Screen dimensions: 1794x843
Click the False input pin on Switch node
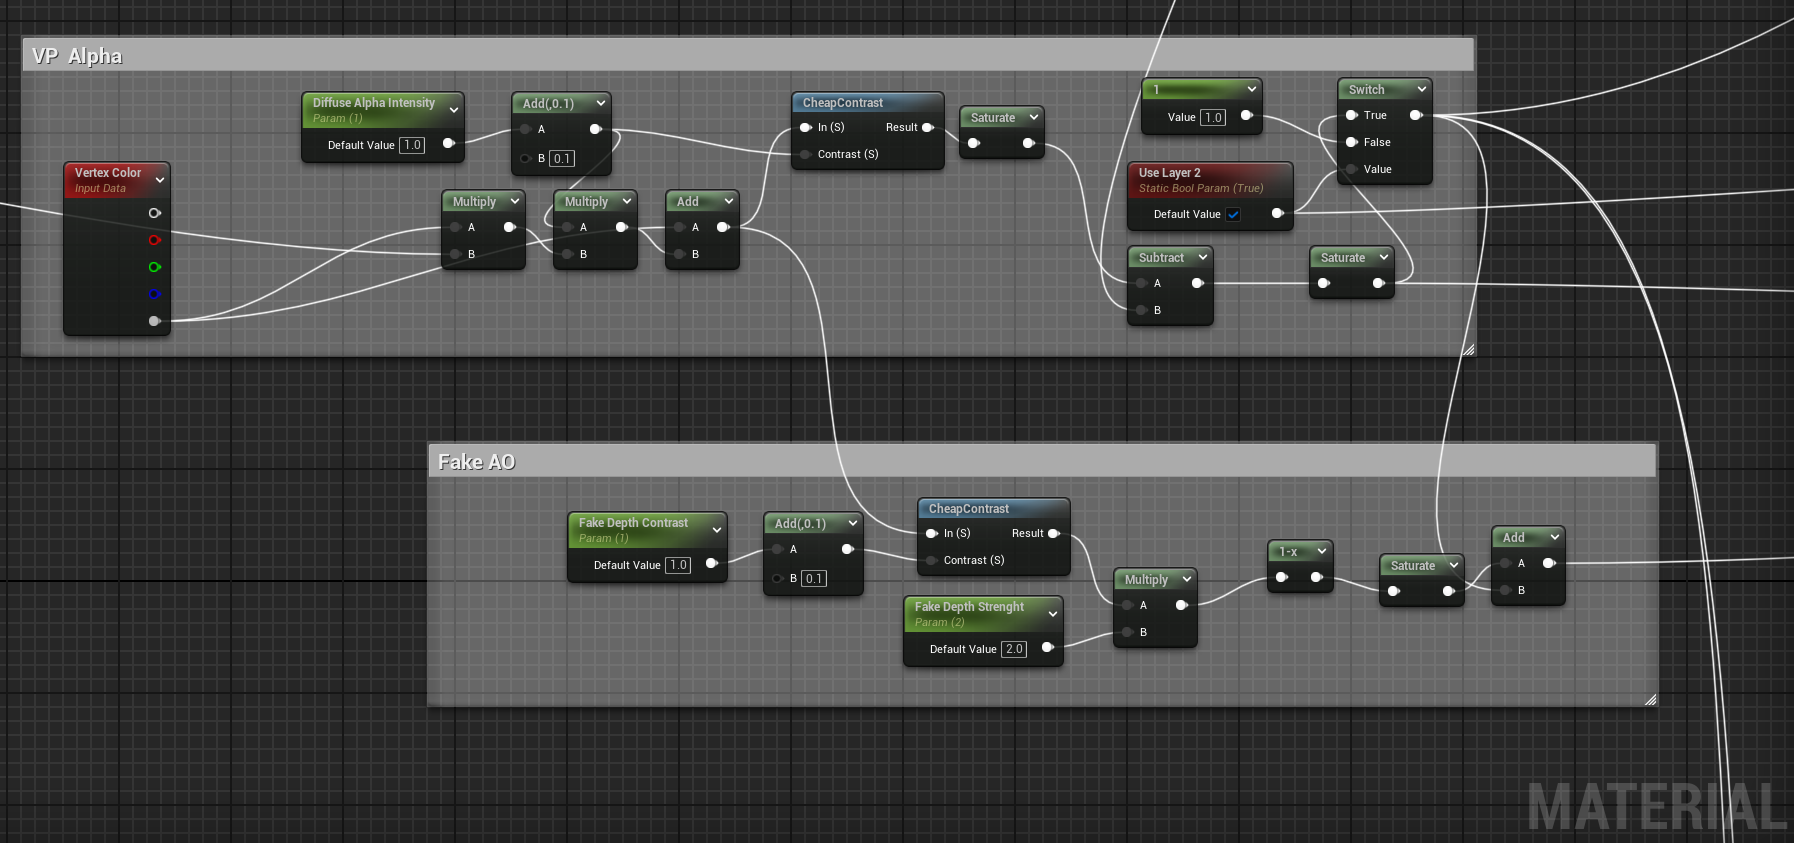click(1351, 142)
